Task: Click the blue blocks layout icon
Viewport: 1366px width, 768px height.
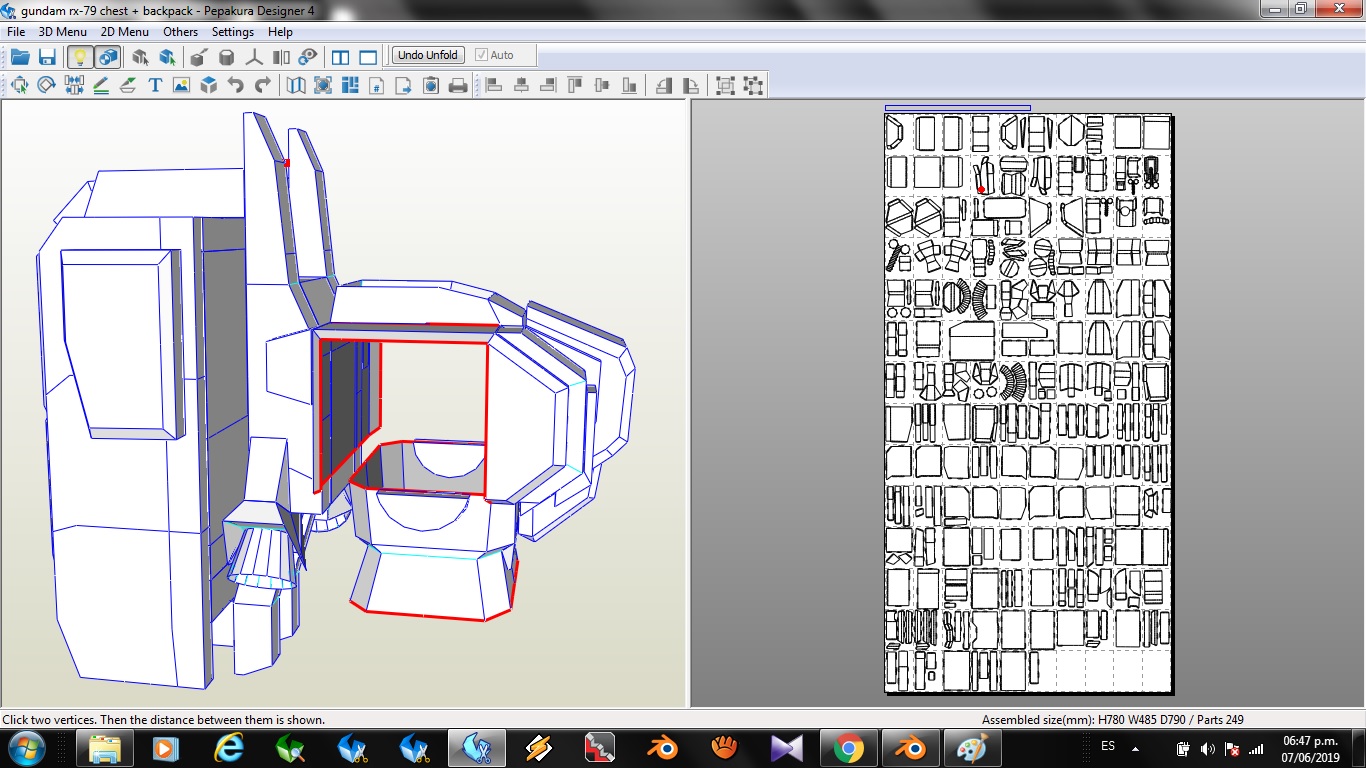Action: point(350,85)
